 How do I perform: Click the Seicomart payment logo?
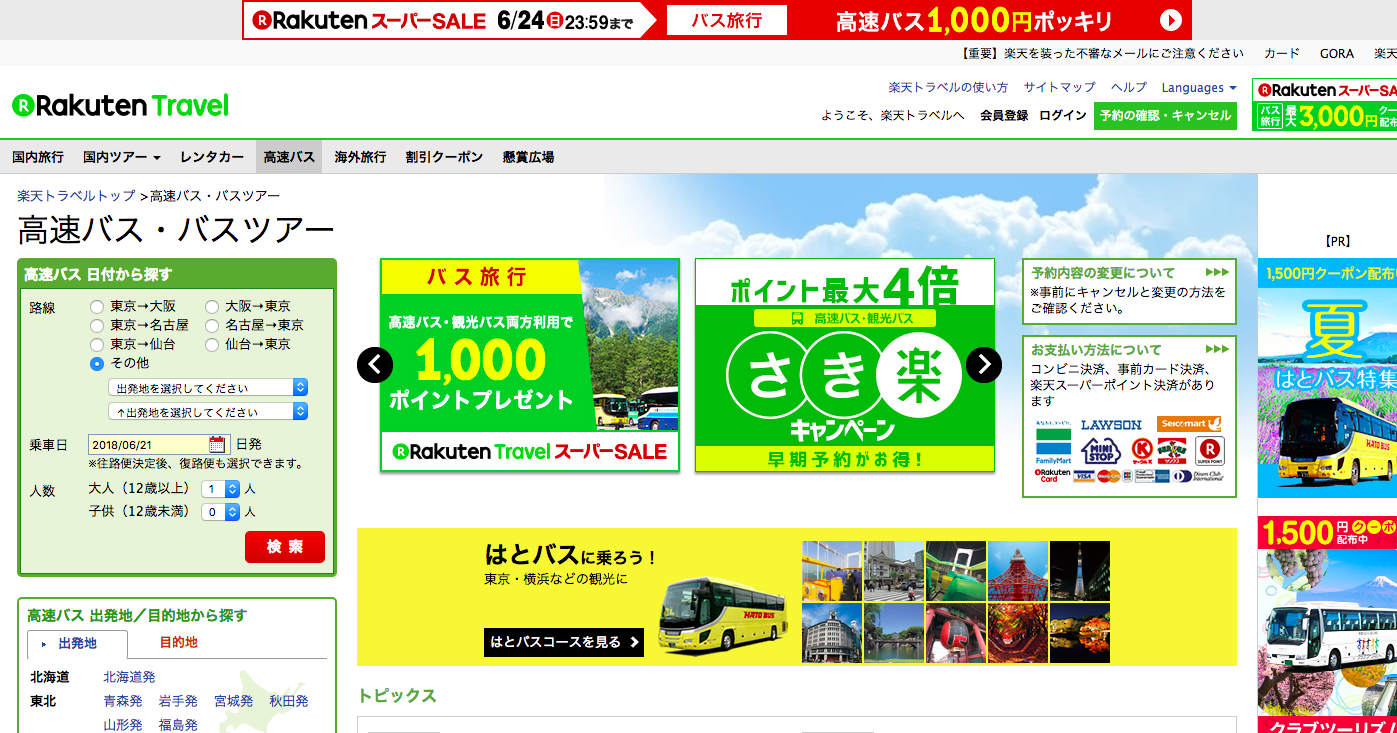coord(1189,424)
